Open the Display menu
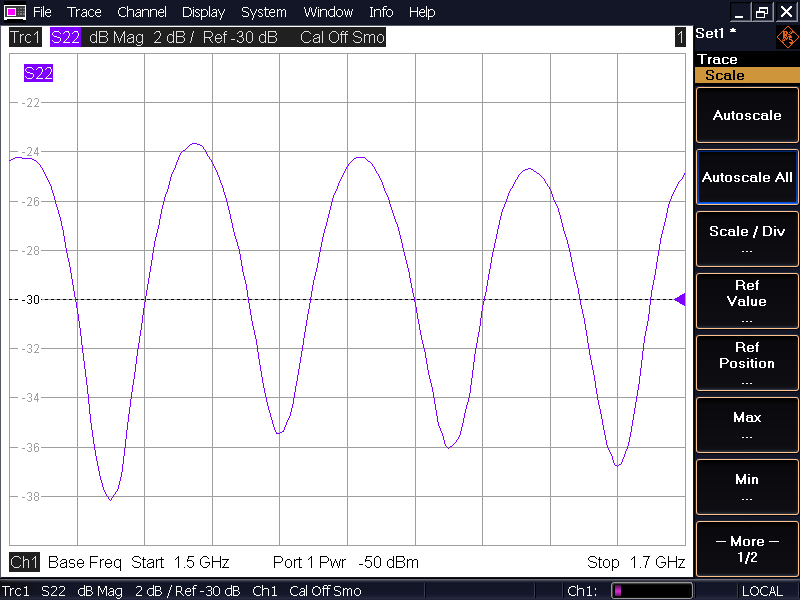This screenshot has height=600, width=800. [203, 12]
